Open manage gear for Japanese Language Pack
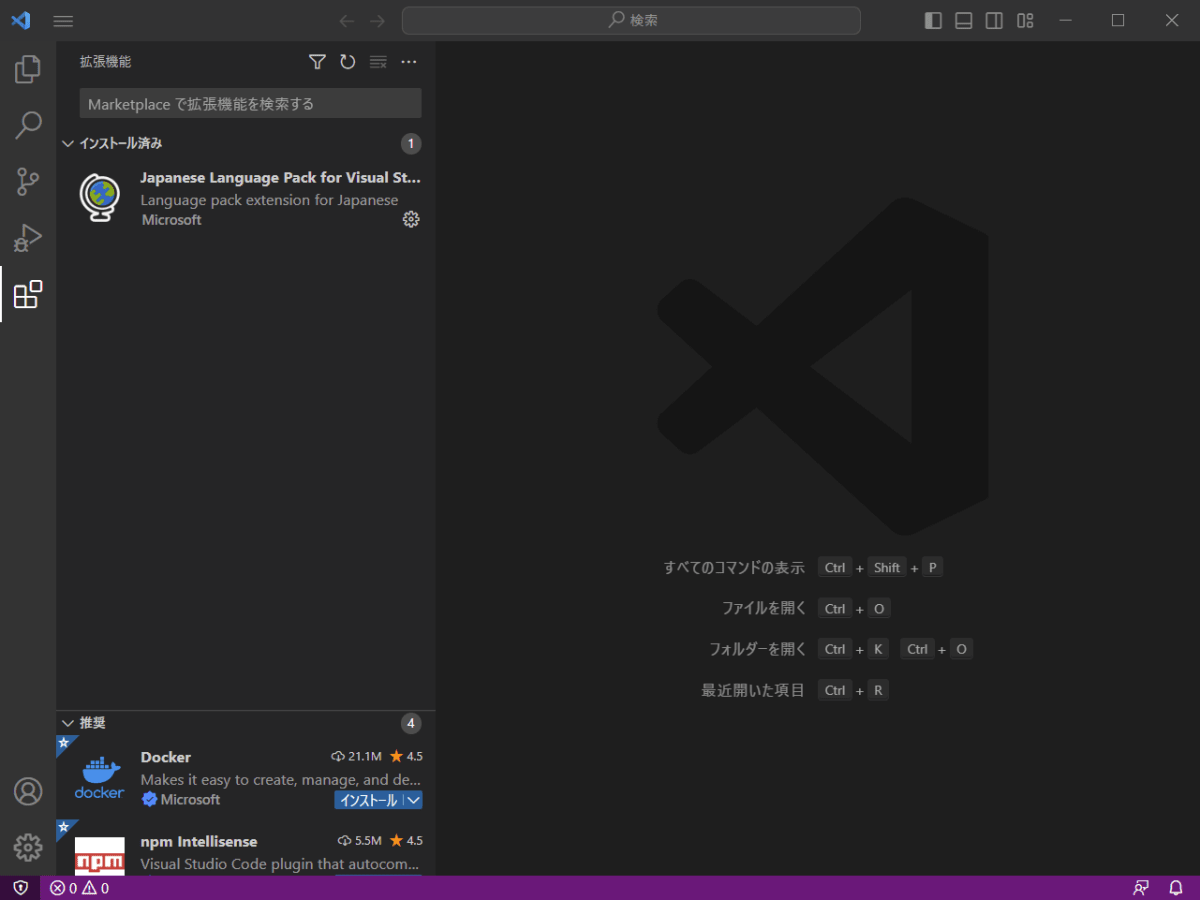This screenshot has width=1200, height=900. click(x=411, y=219)
